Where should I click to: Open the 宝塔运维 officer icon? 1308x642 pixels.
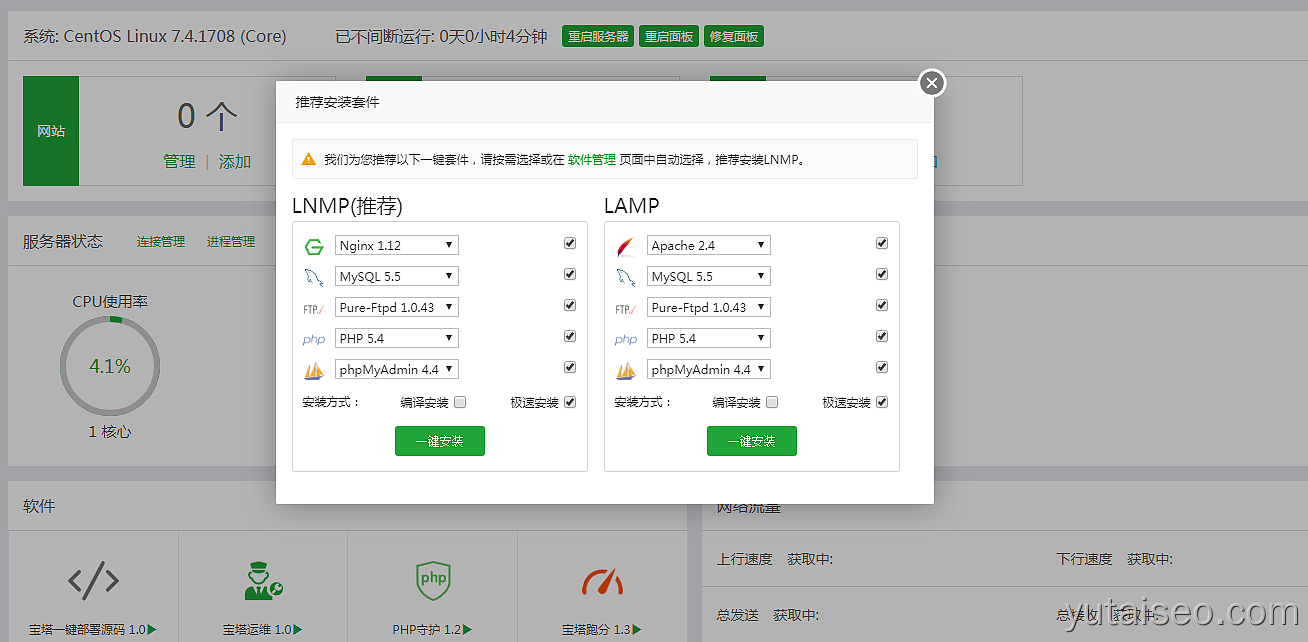tap(264, 581)
